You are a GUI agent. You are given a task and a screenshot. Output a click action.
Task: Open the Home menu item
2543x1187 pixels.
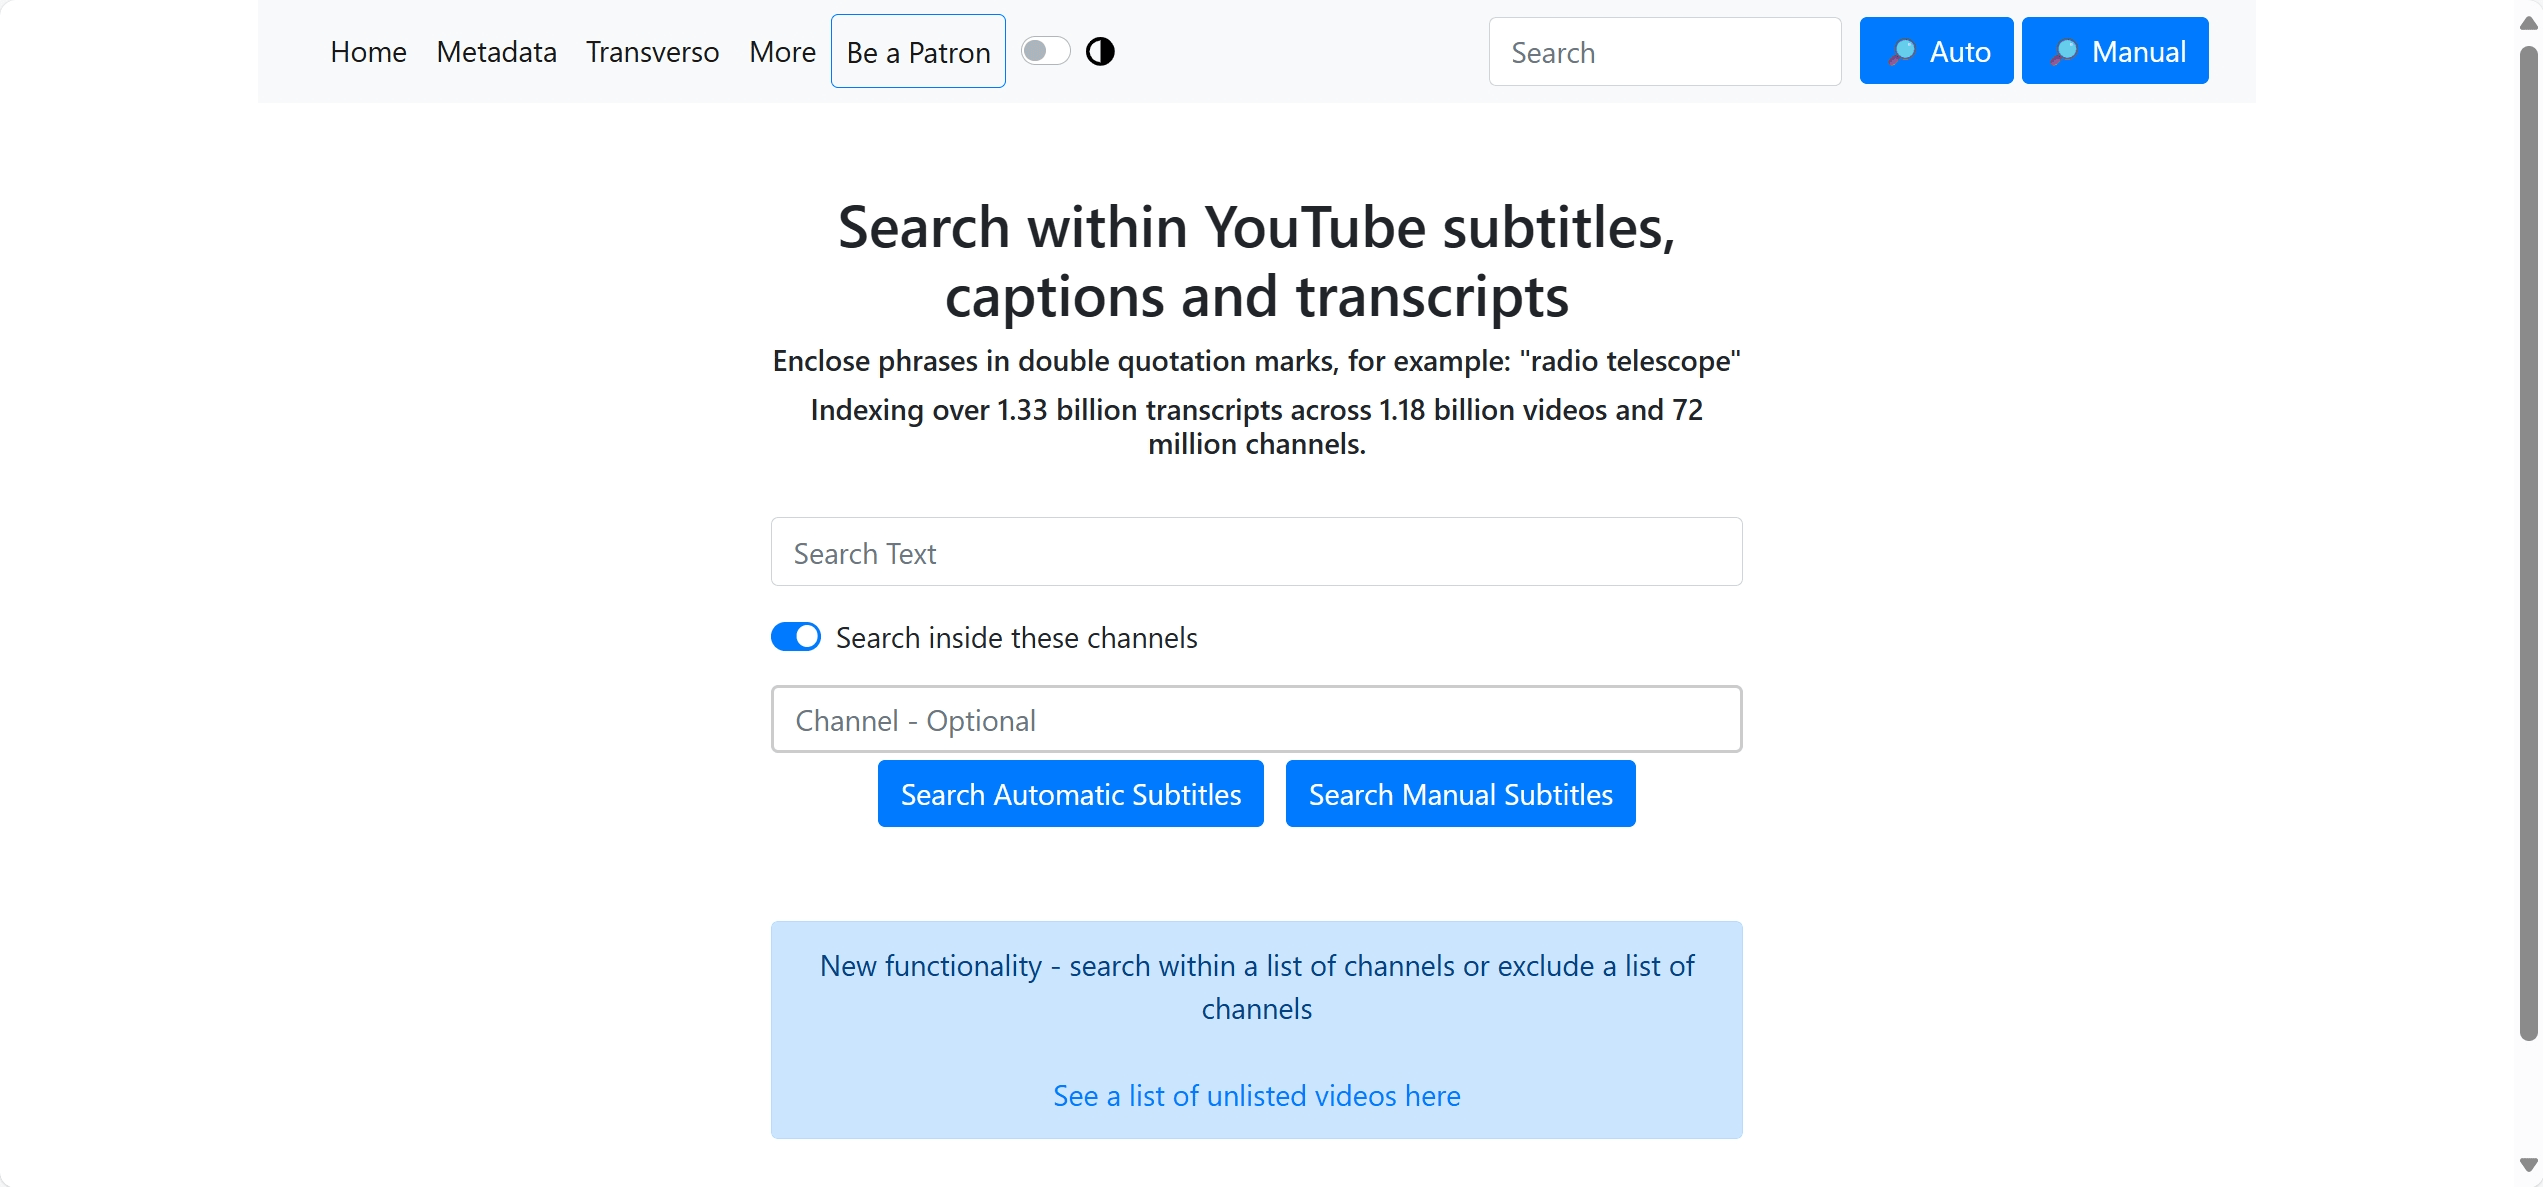[368, 51]
